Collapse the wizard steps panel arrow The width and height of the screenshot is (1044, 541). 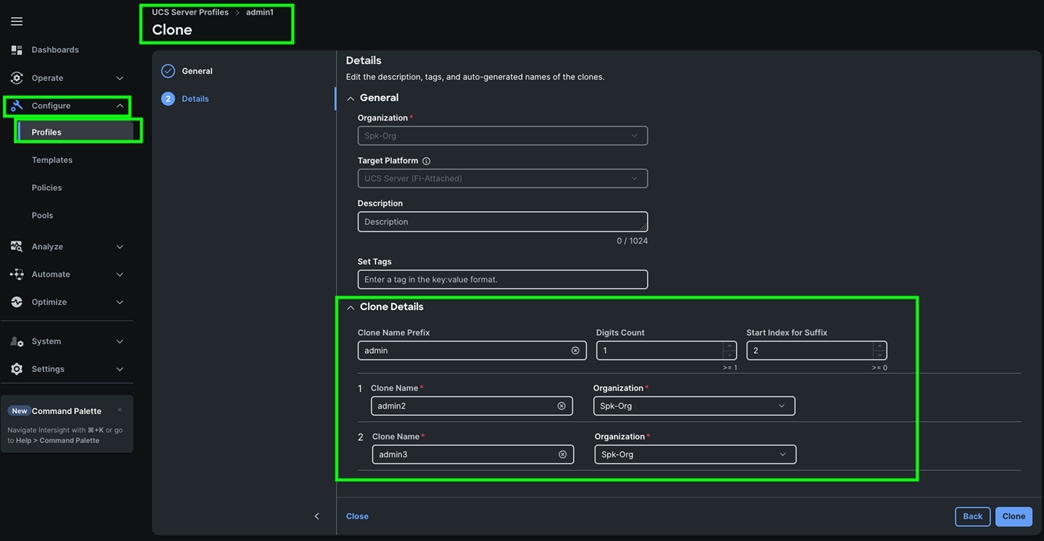coord(317,516)
